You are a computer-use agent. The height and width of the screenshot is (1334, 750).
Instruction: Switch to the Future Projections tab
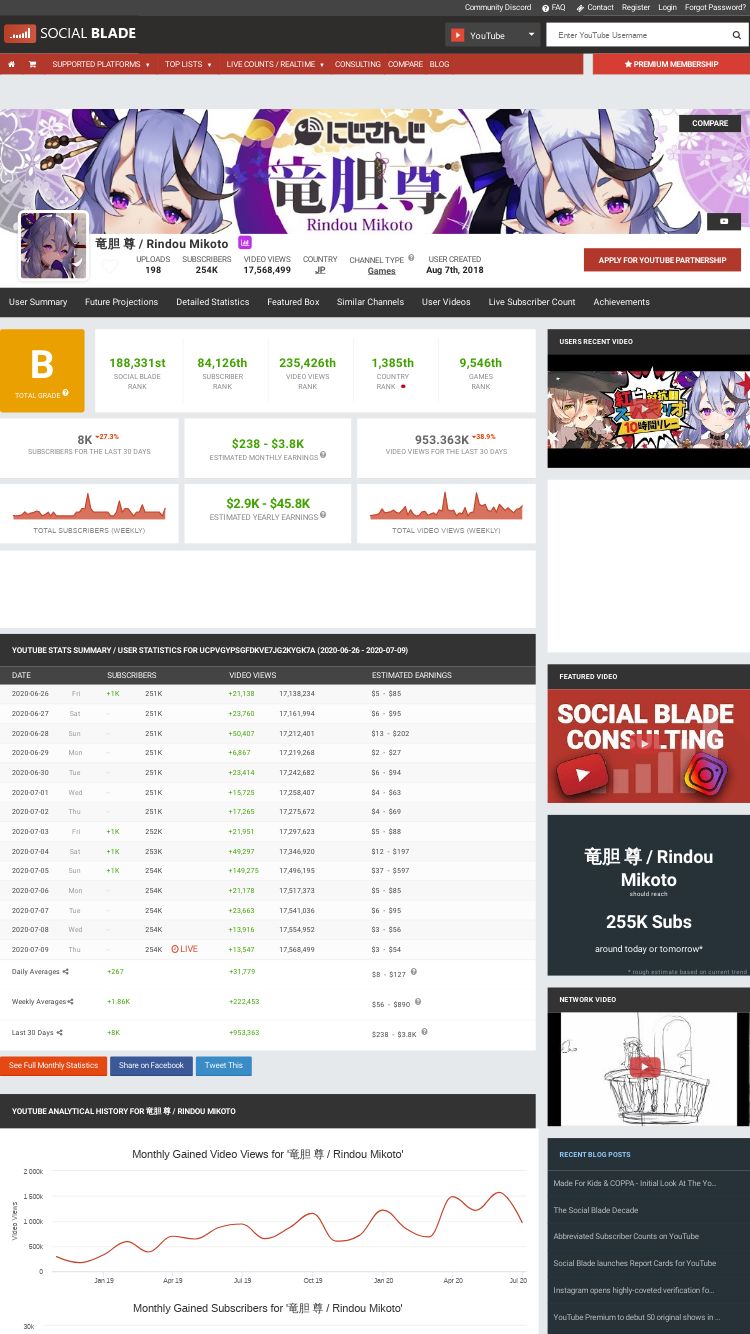click(x=121, y=302)
